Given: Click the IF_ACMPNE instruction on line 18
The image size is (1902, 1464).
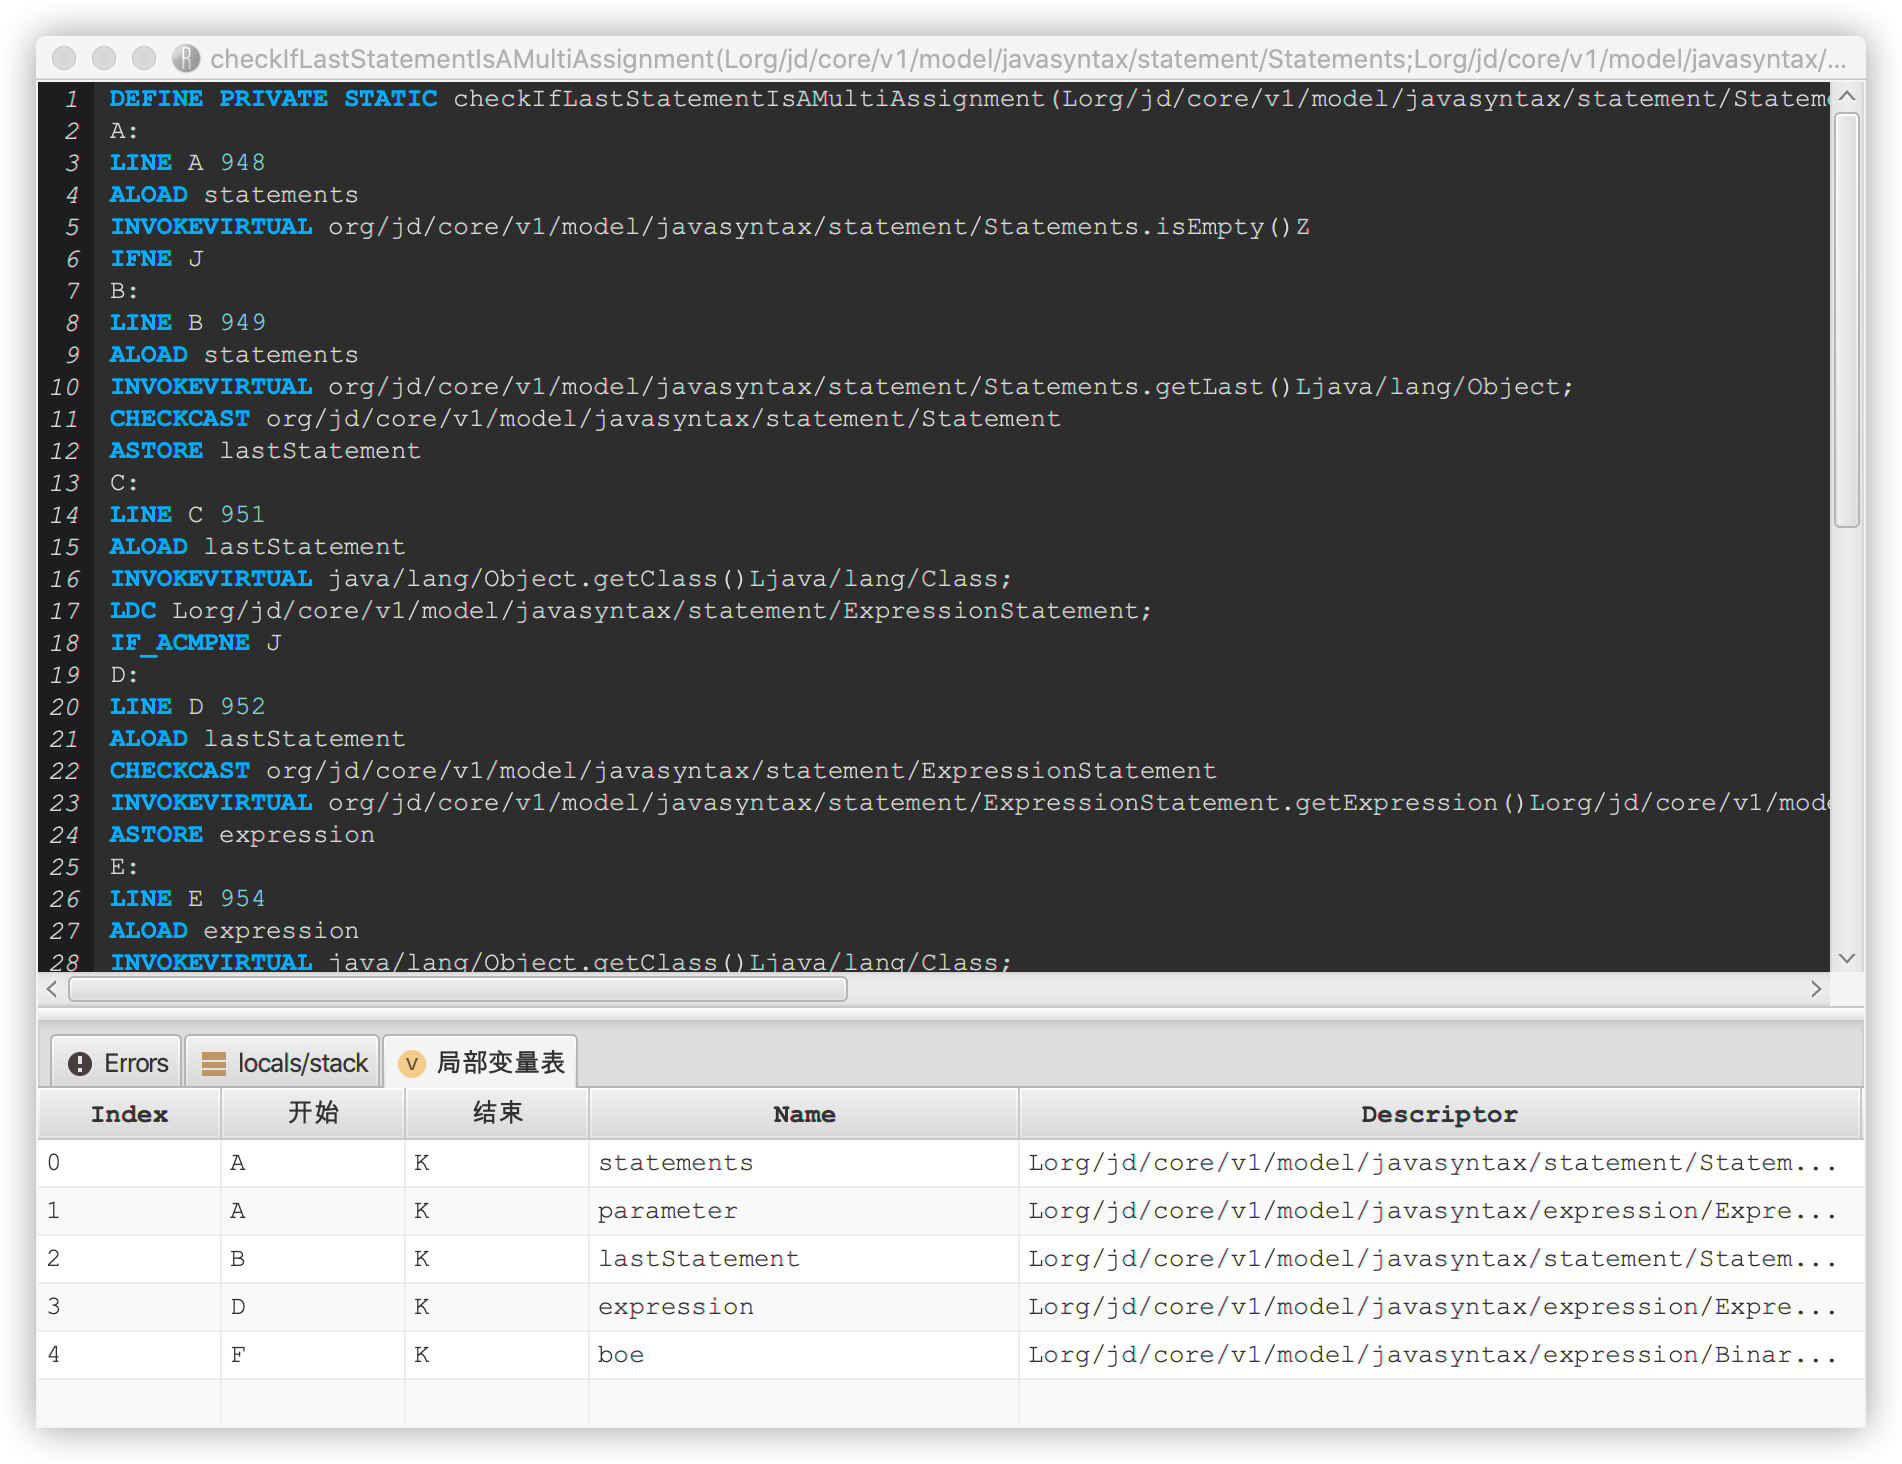Looking at the screenshot, I should [180, 643].
